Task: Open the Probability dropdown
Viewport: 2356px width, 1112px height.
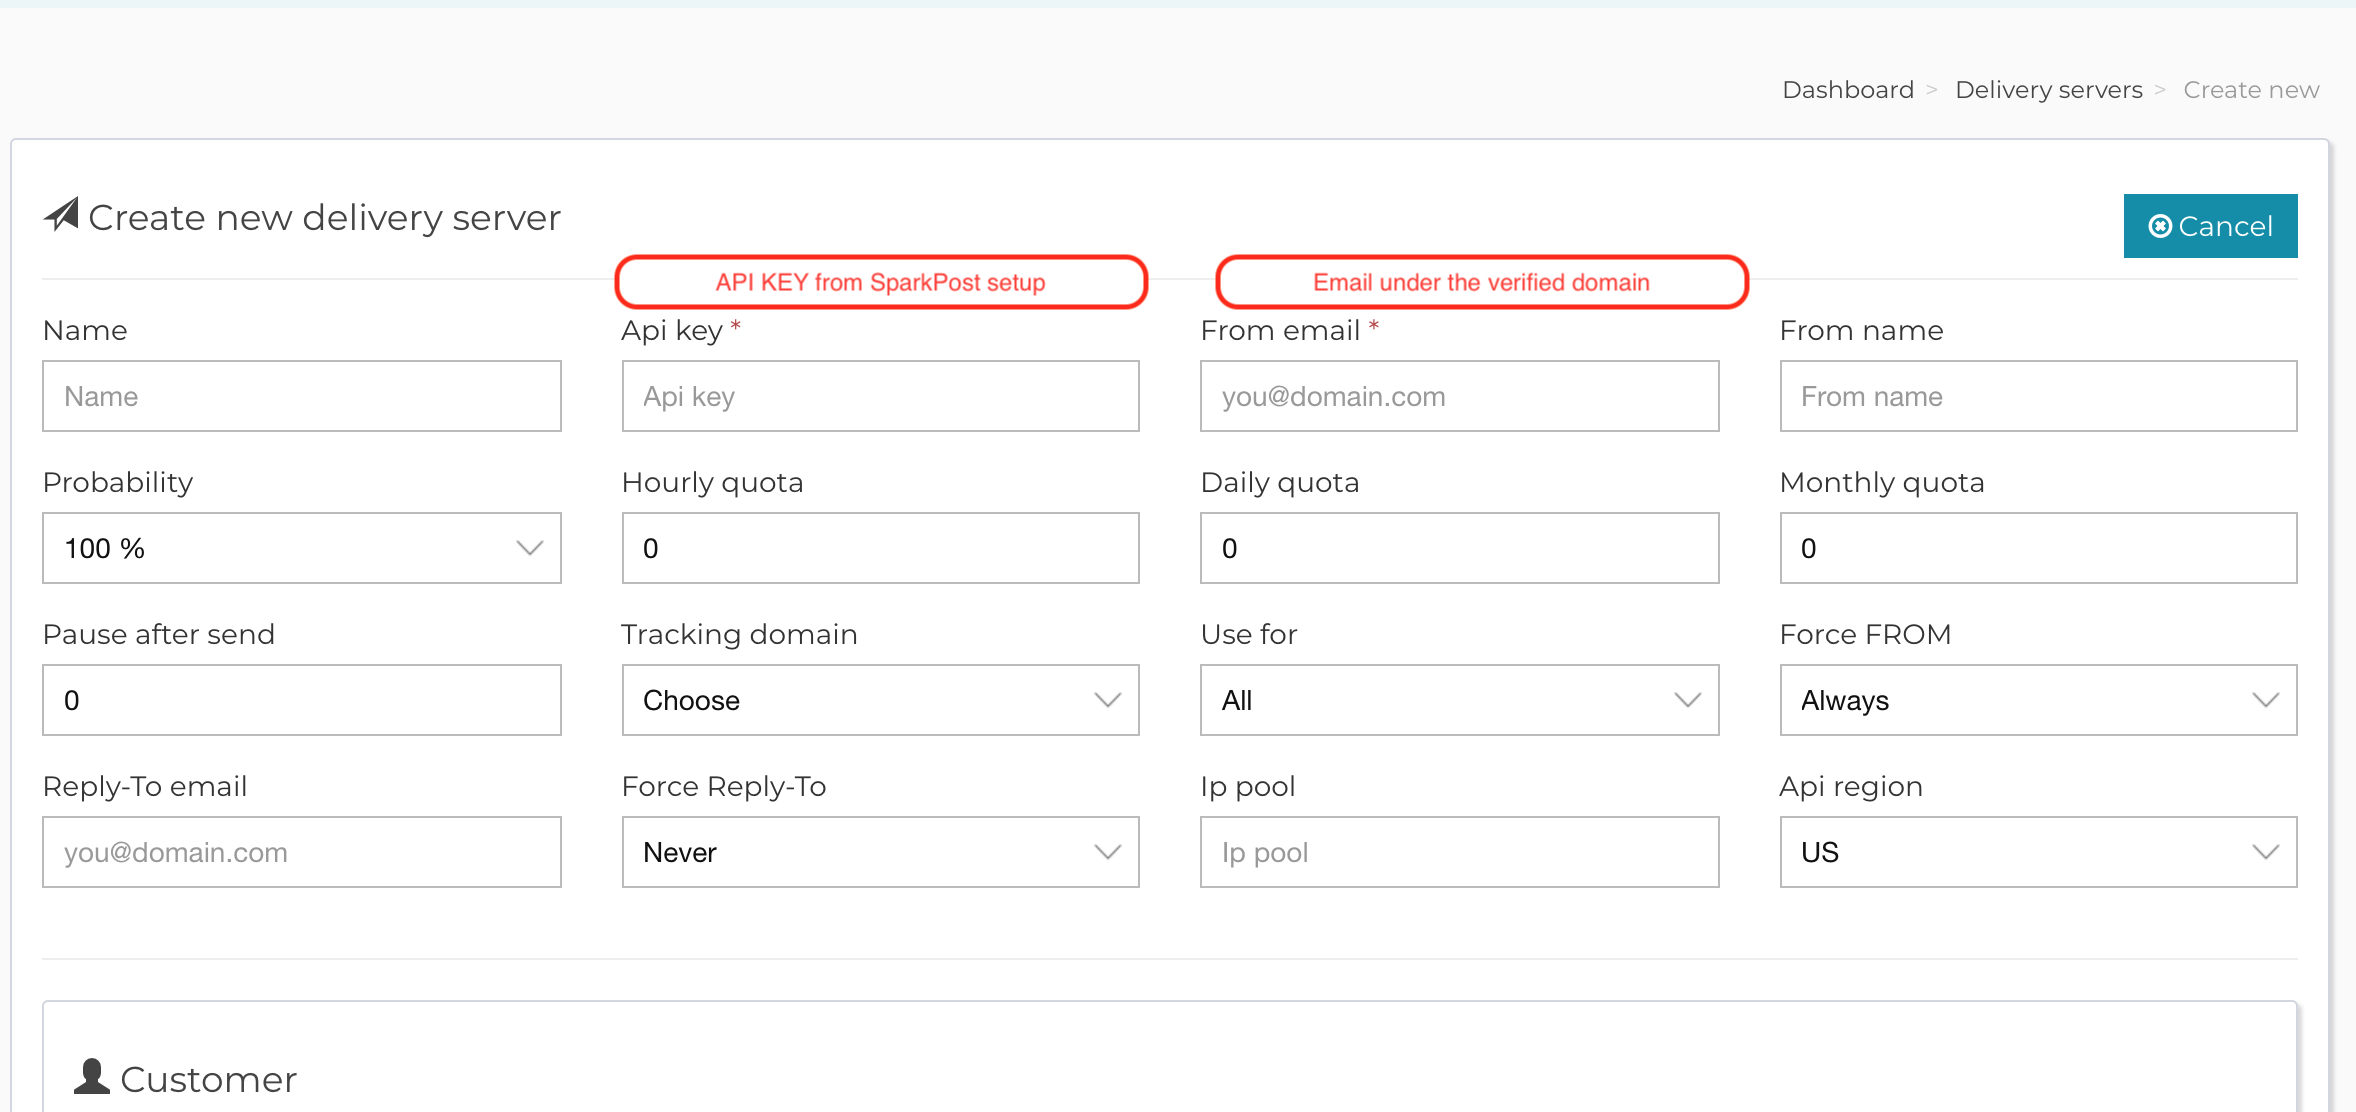Action: click(x=302, y=548)
